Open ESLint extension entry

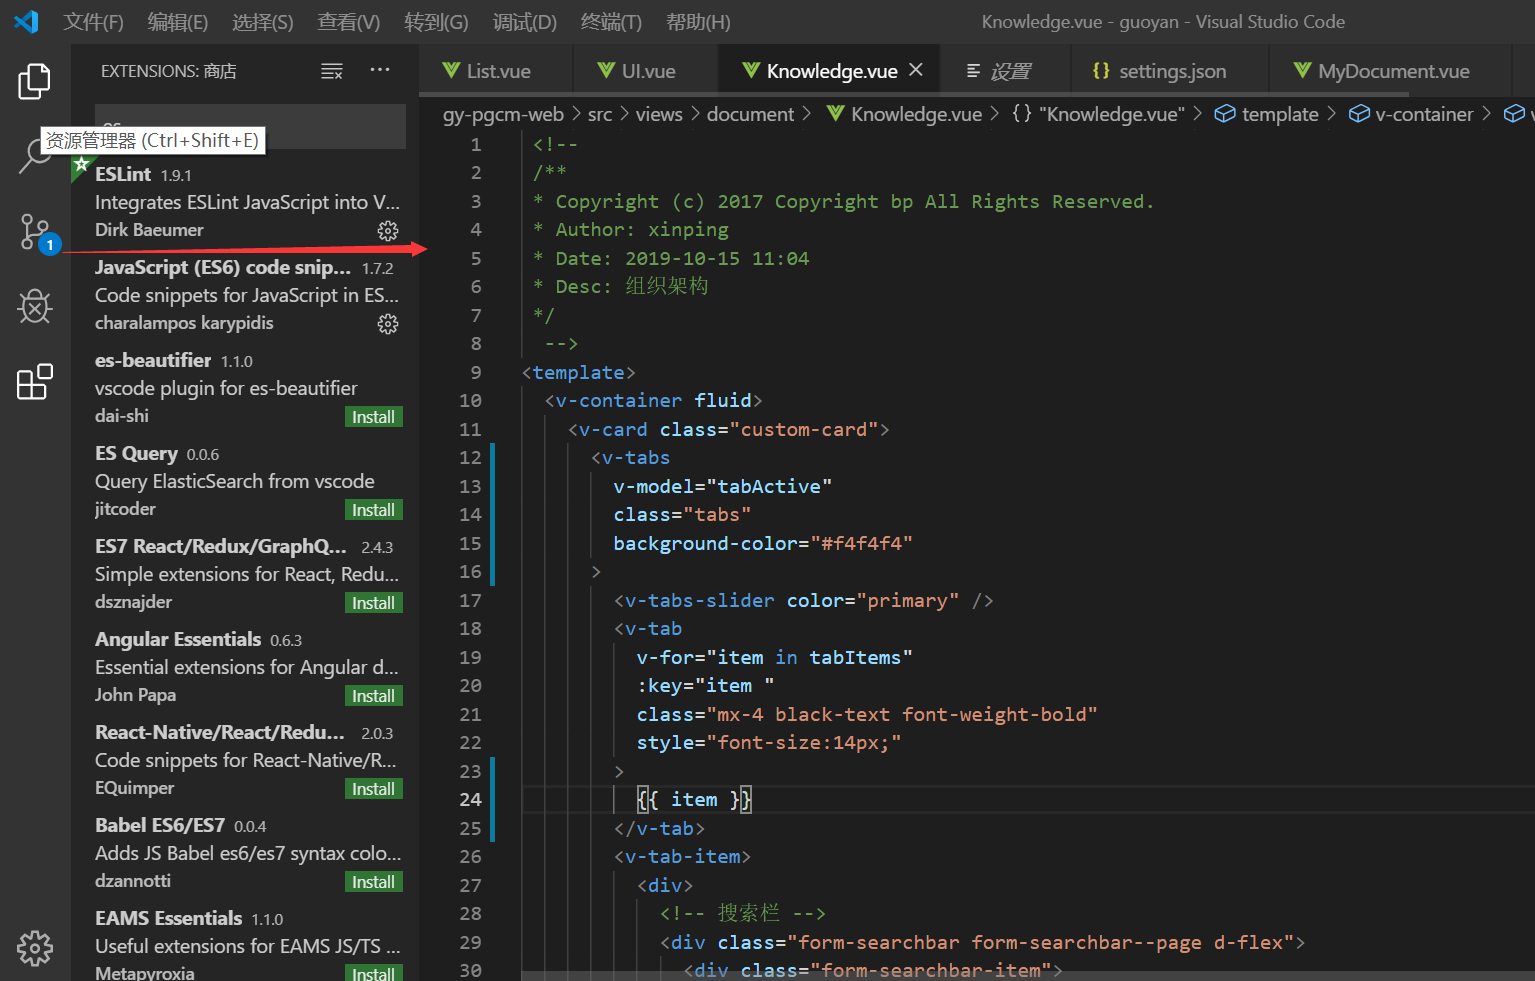coord(245,202)
